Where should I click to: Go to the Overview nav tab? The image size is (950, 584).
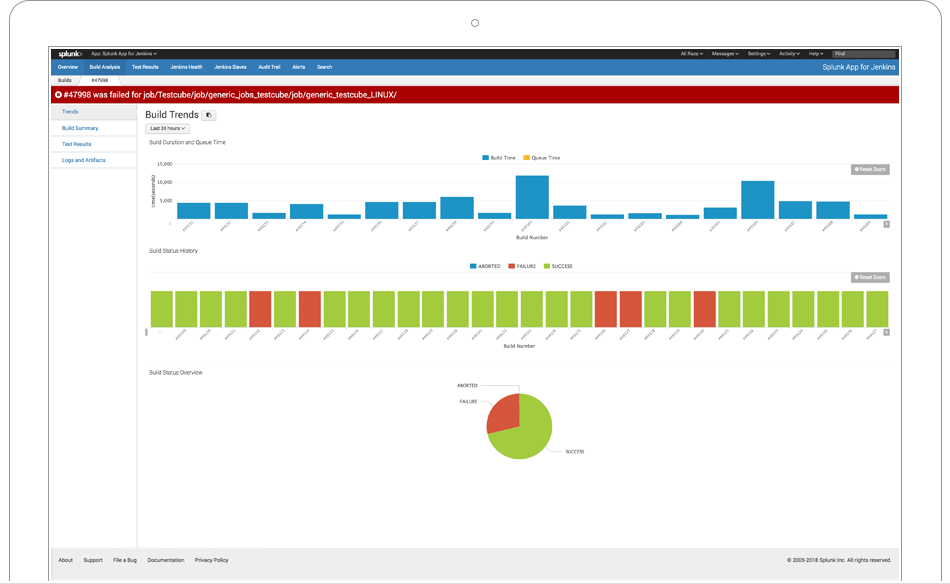pyautogui.click(x=68, y=67)
